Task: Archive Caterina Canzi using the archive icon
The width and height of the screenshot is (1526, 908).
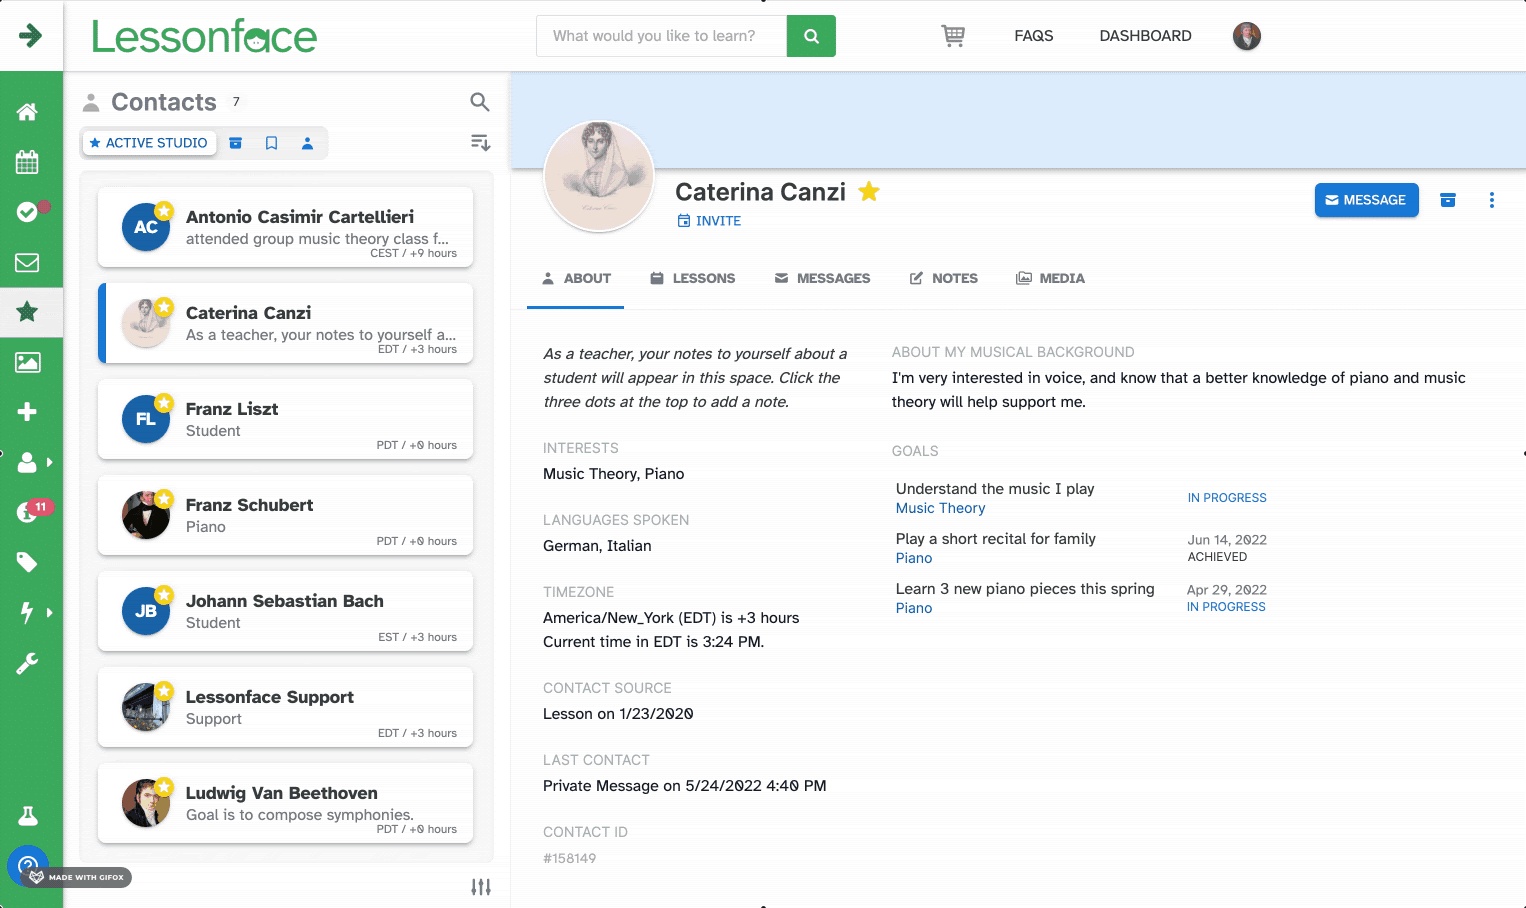Action: coord(1447,200)
